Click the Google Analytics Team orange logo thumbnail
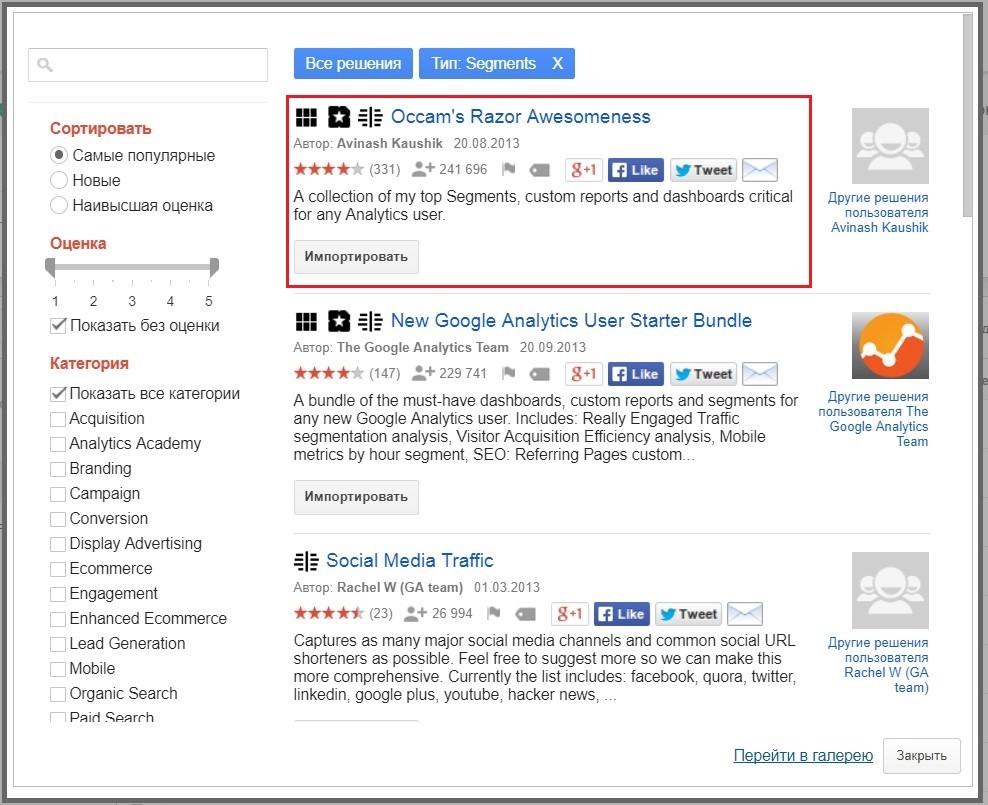 click(890, 346)
